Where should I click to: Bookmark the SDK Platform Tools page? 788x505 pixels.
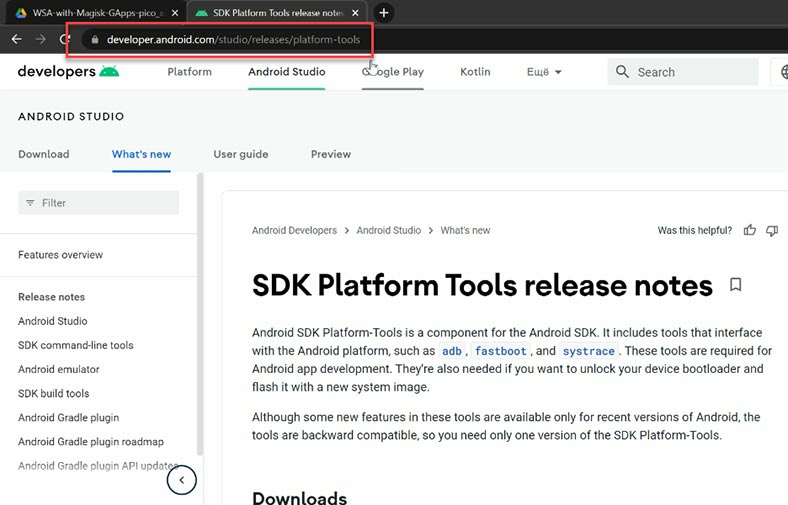[735, 285]
